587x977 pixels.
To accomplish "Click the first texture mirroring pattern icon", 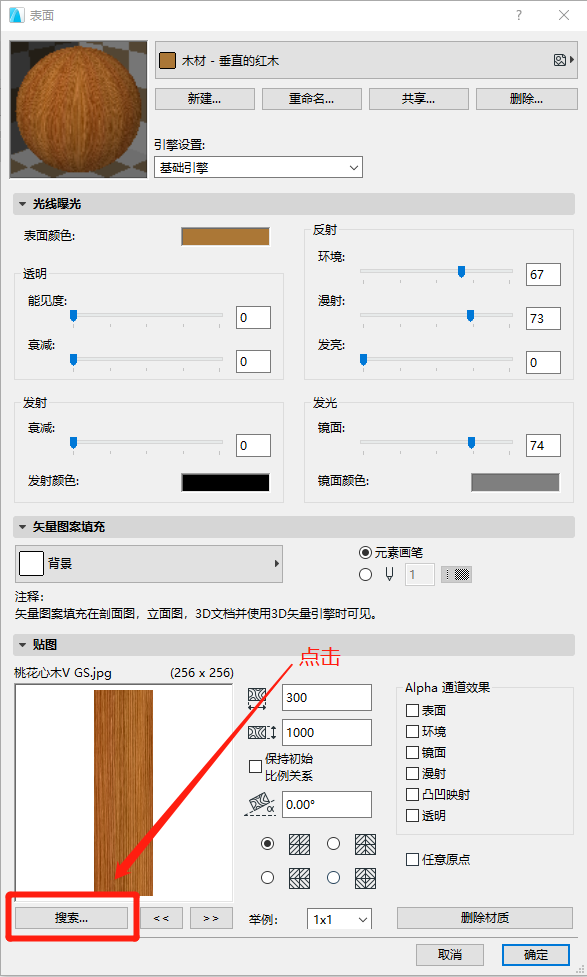I will pos(300,844).
